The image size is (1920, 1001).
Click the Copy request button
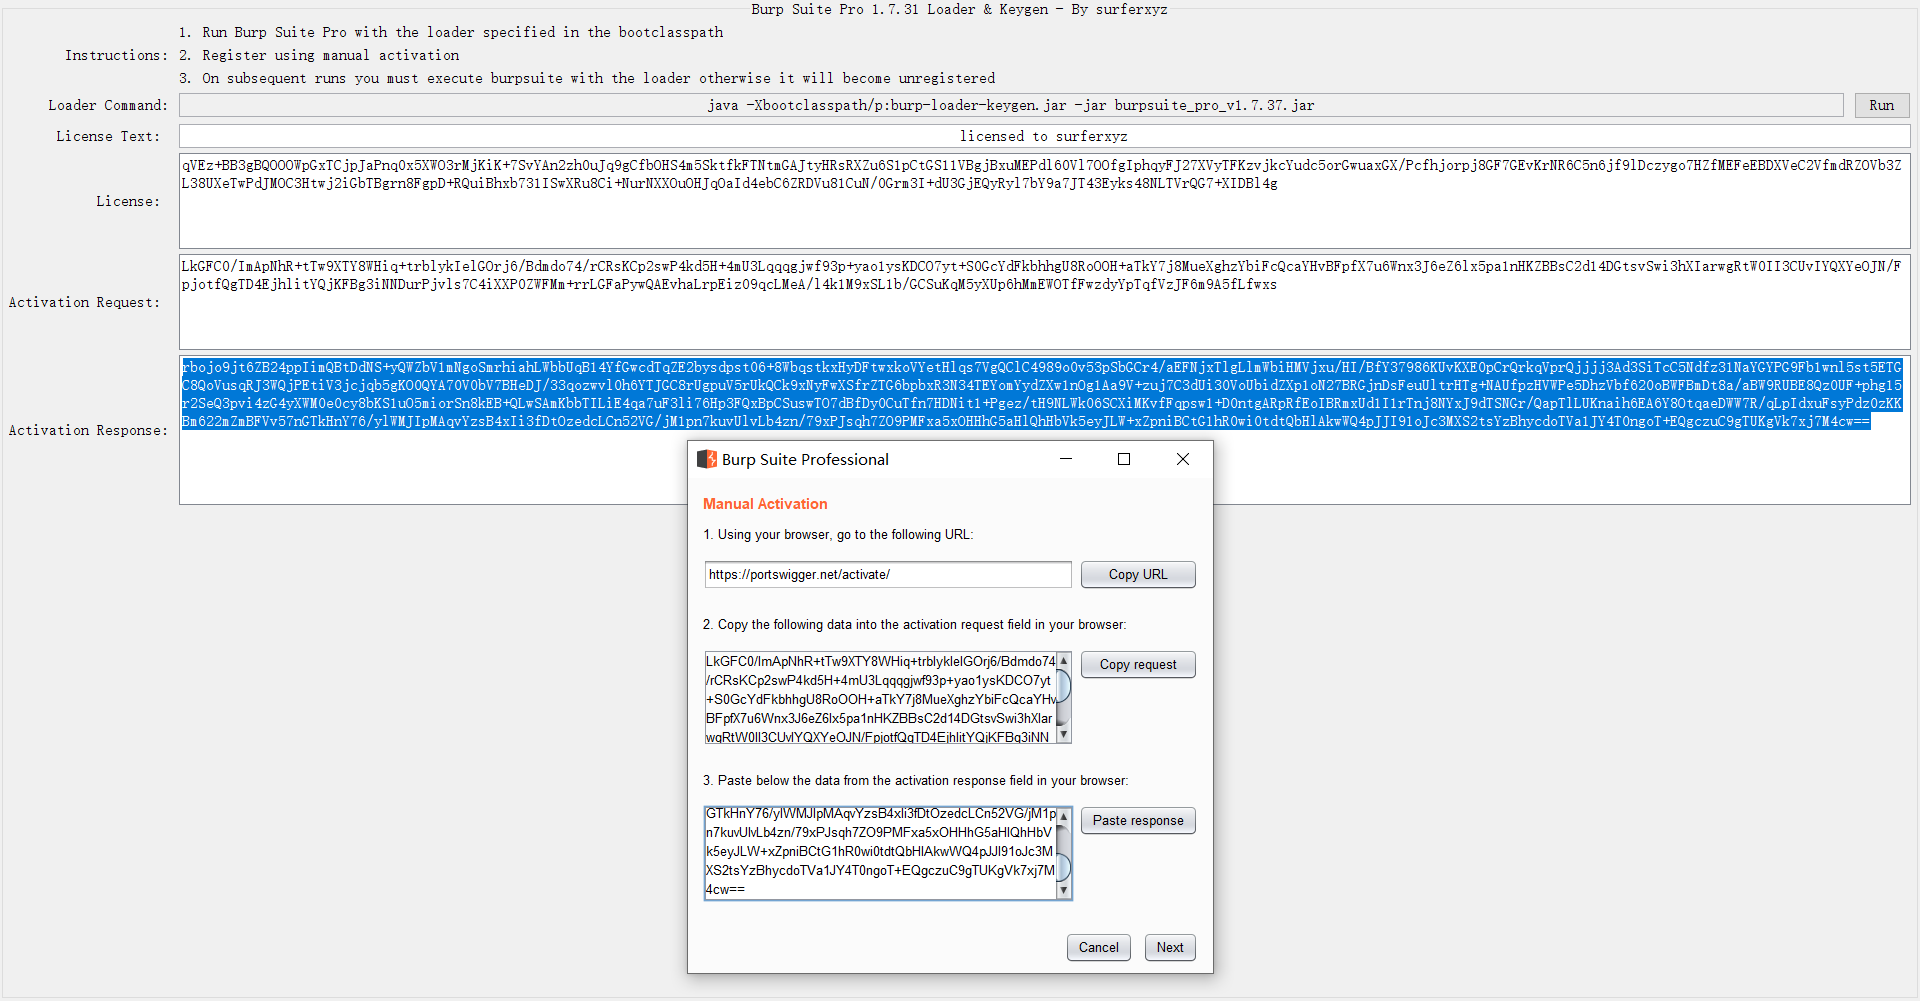pos(1138,665)
